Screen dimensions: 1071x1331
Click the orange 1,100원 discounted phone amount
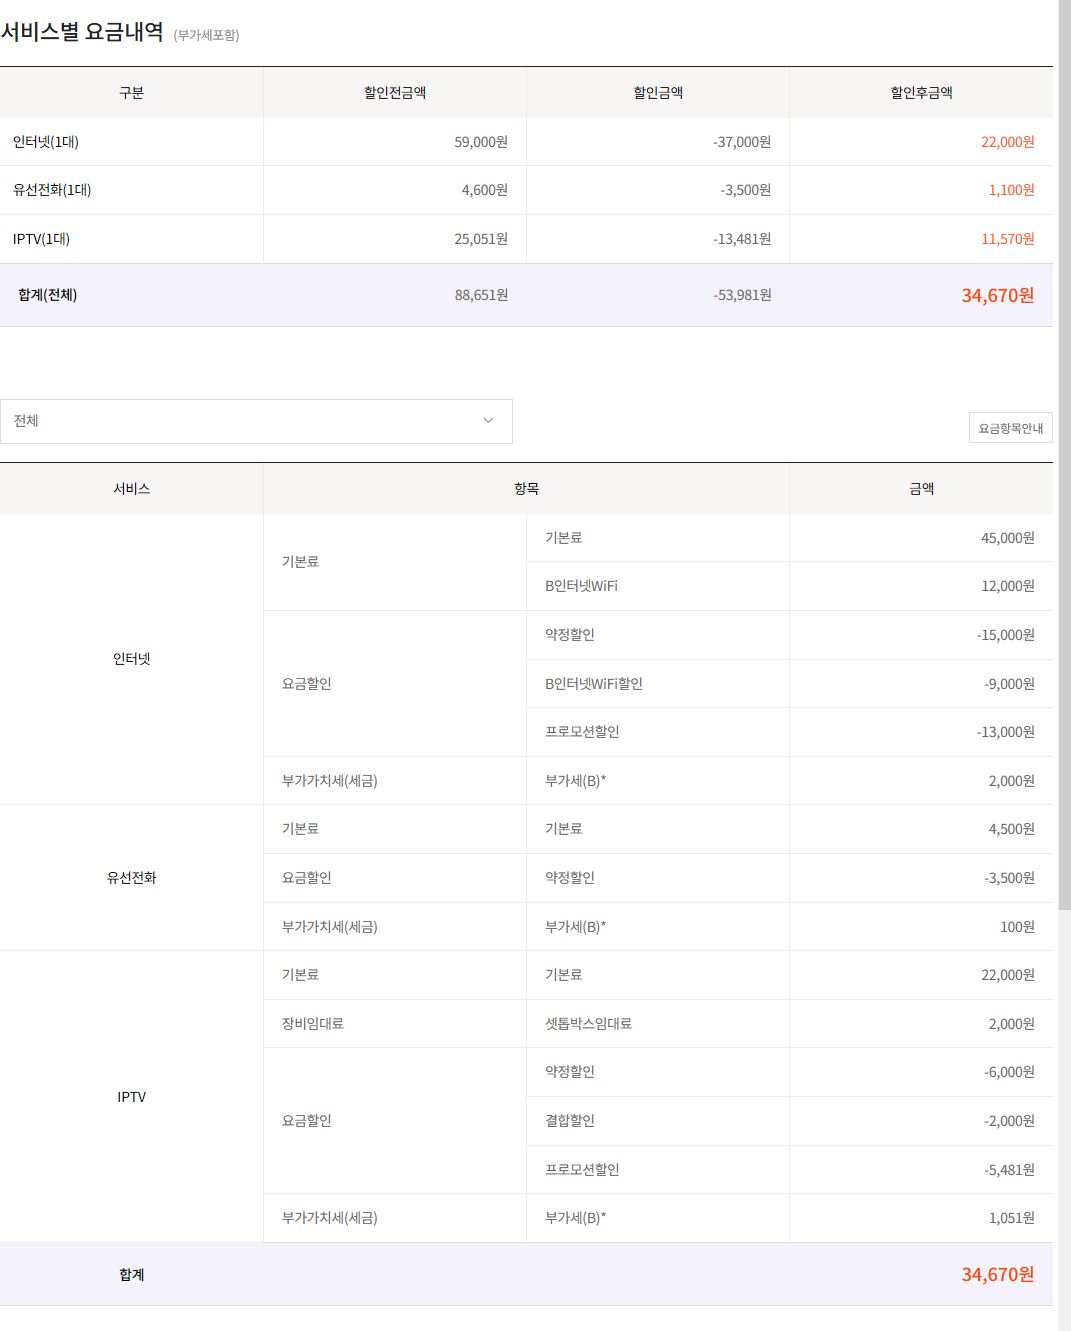point(1011,190)
